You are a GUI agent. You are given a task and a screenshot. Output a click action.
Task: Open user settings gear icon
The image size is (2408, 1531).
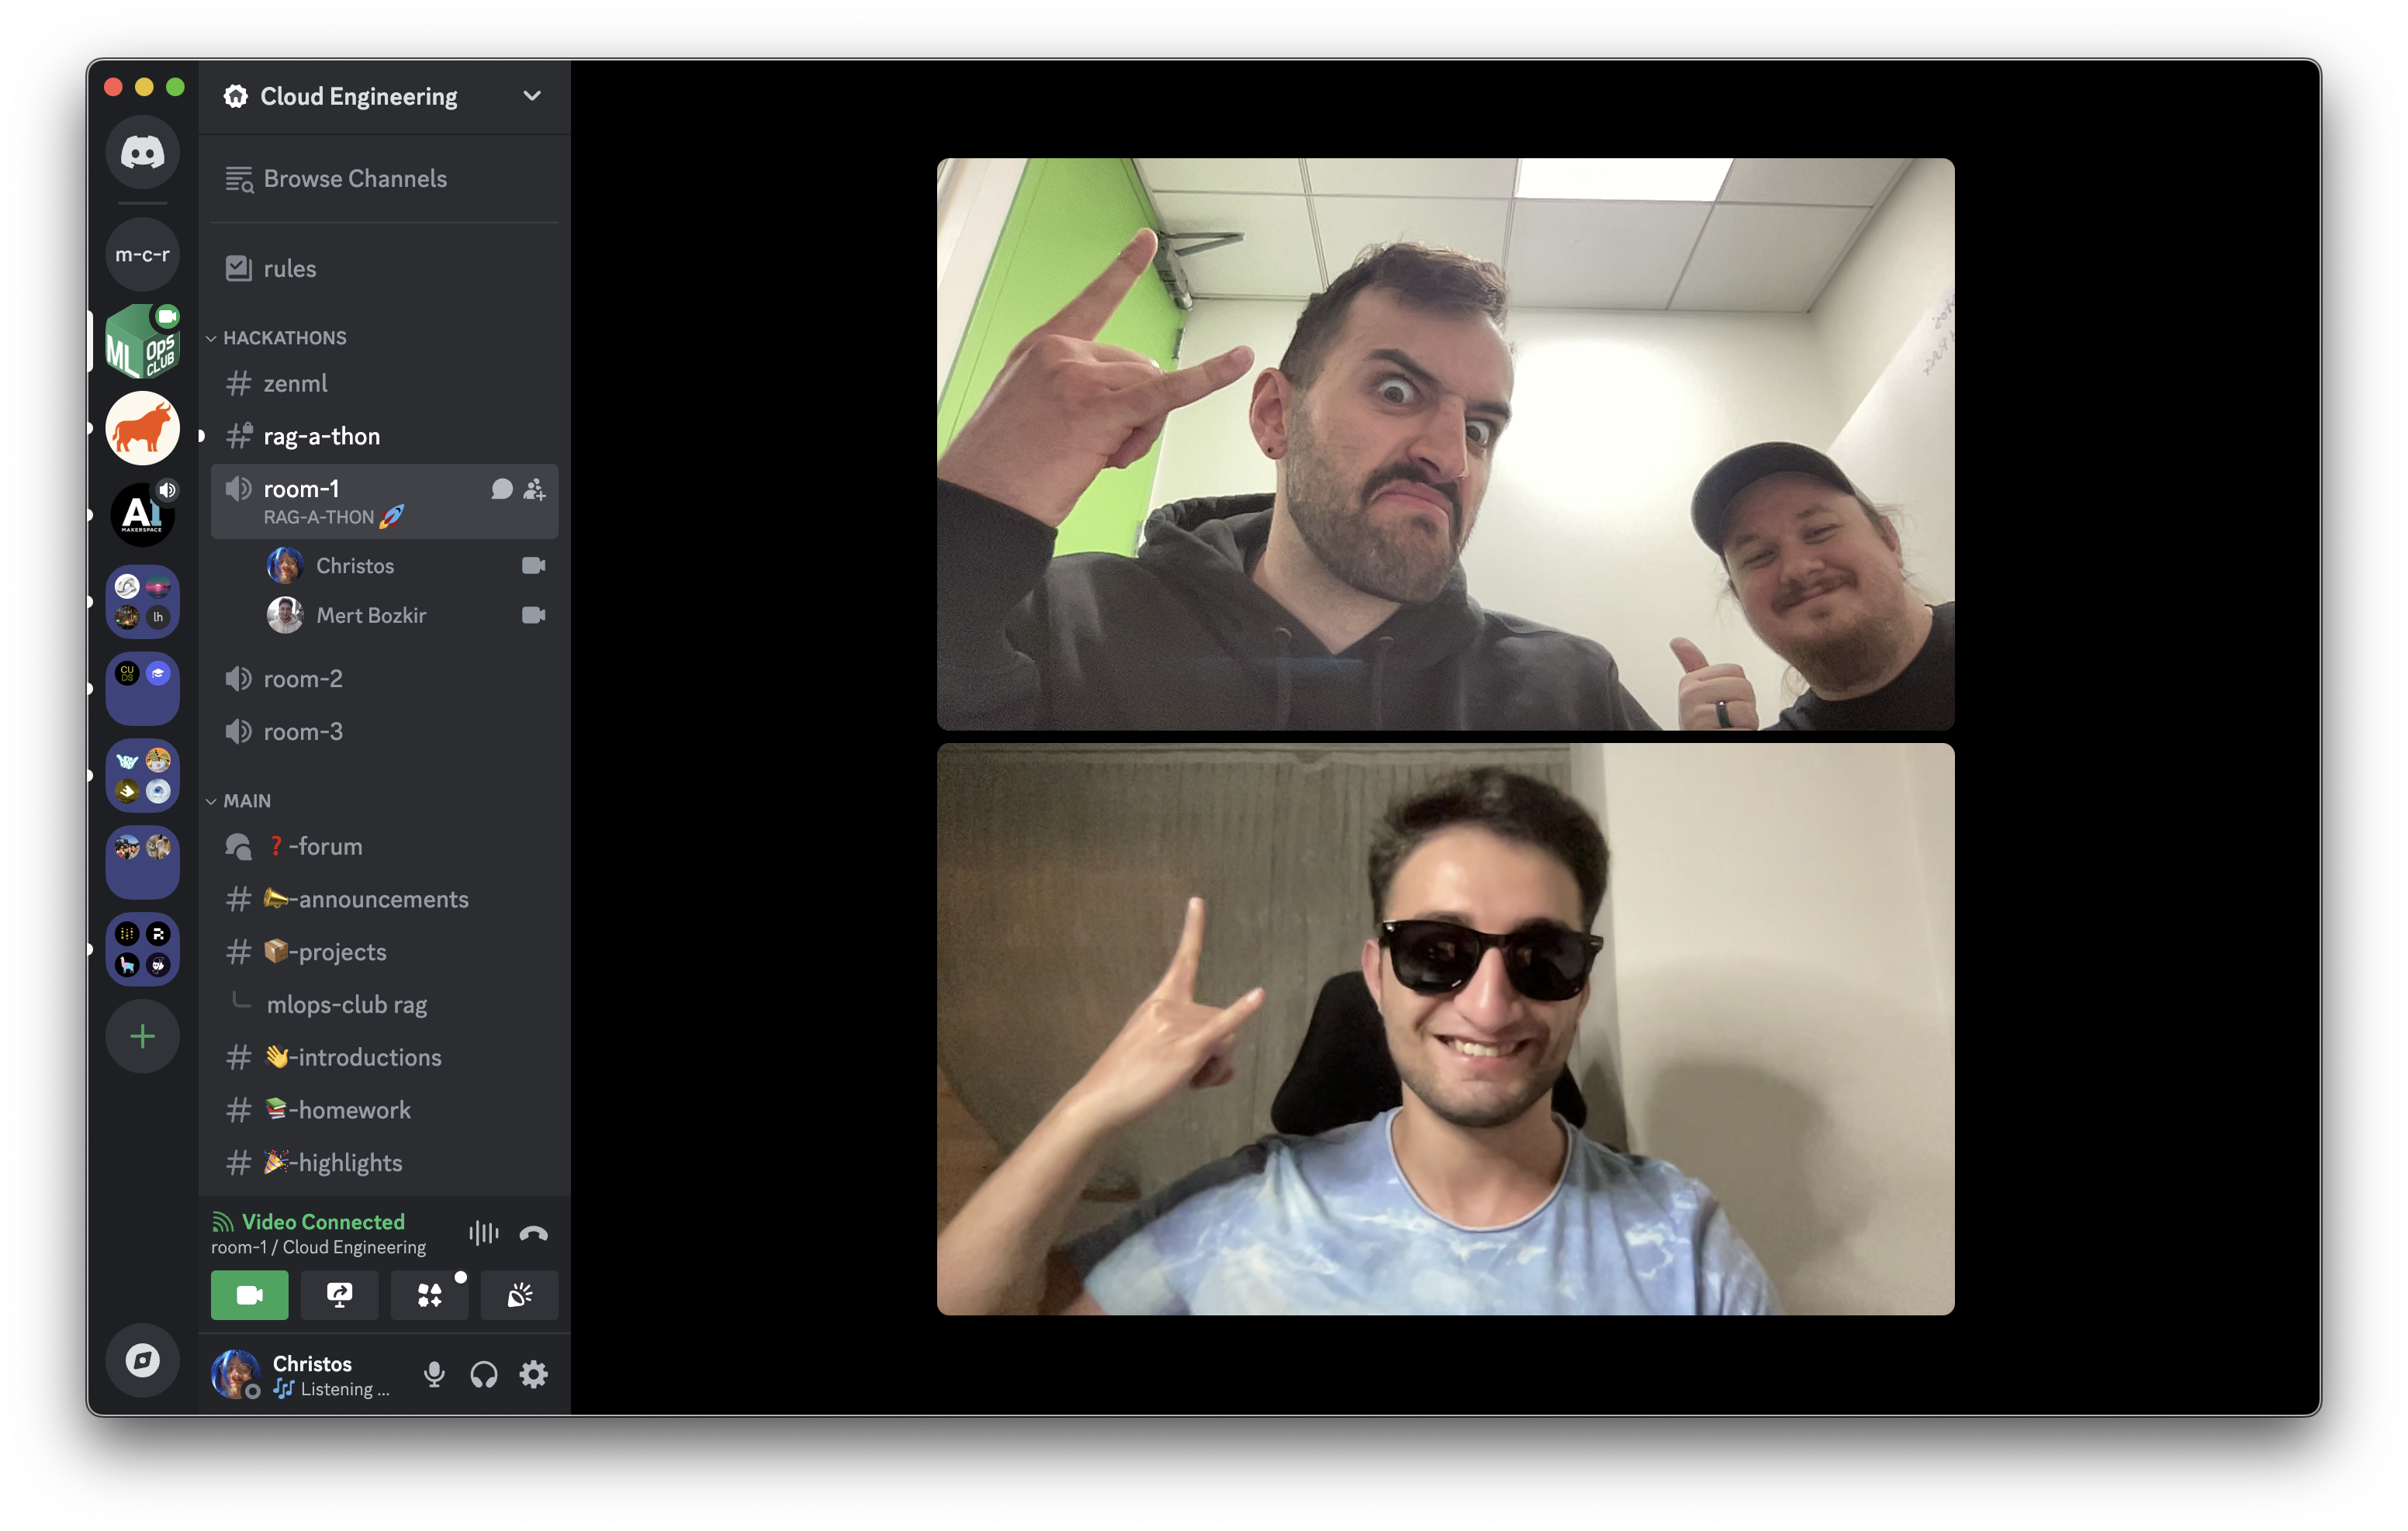pos(533,1374)
